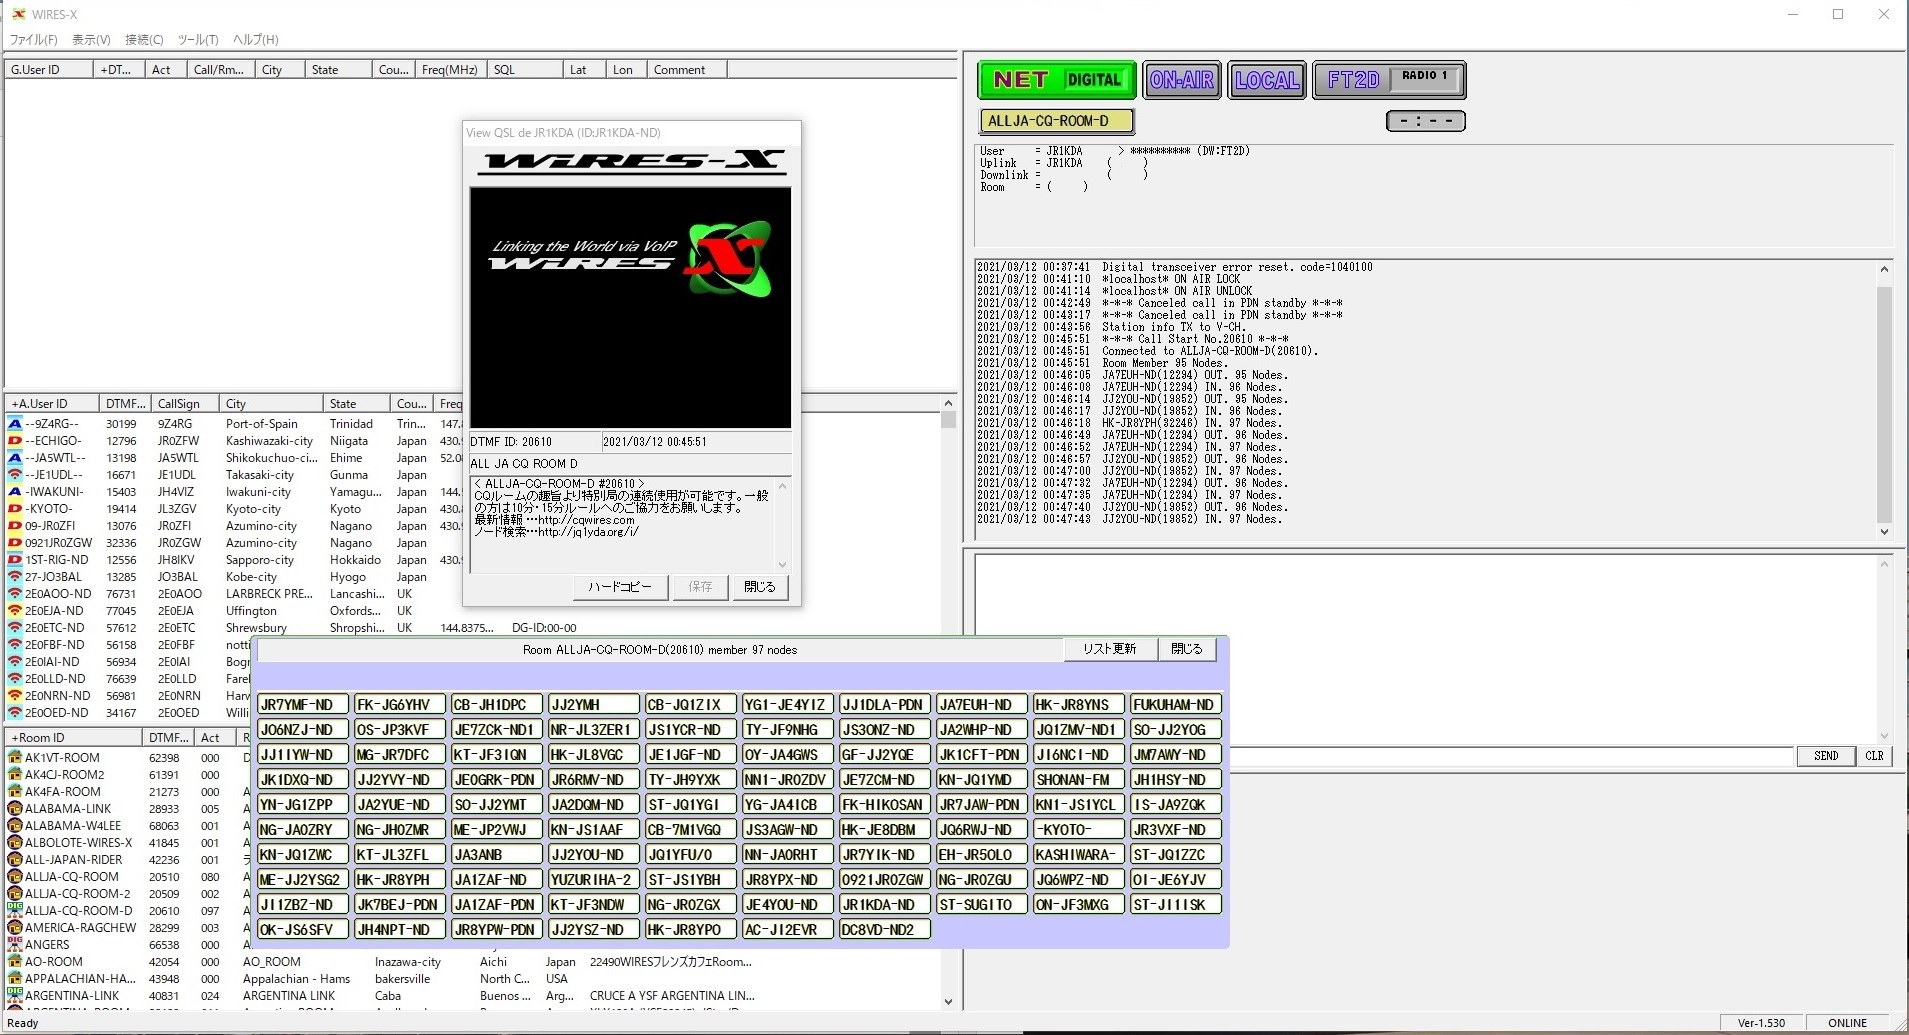Toggle the ON-AIR lock indicator
The image size is (1909, 1035).
(1182, 80)
